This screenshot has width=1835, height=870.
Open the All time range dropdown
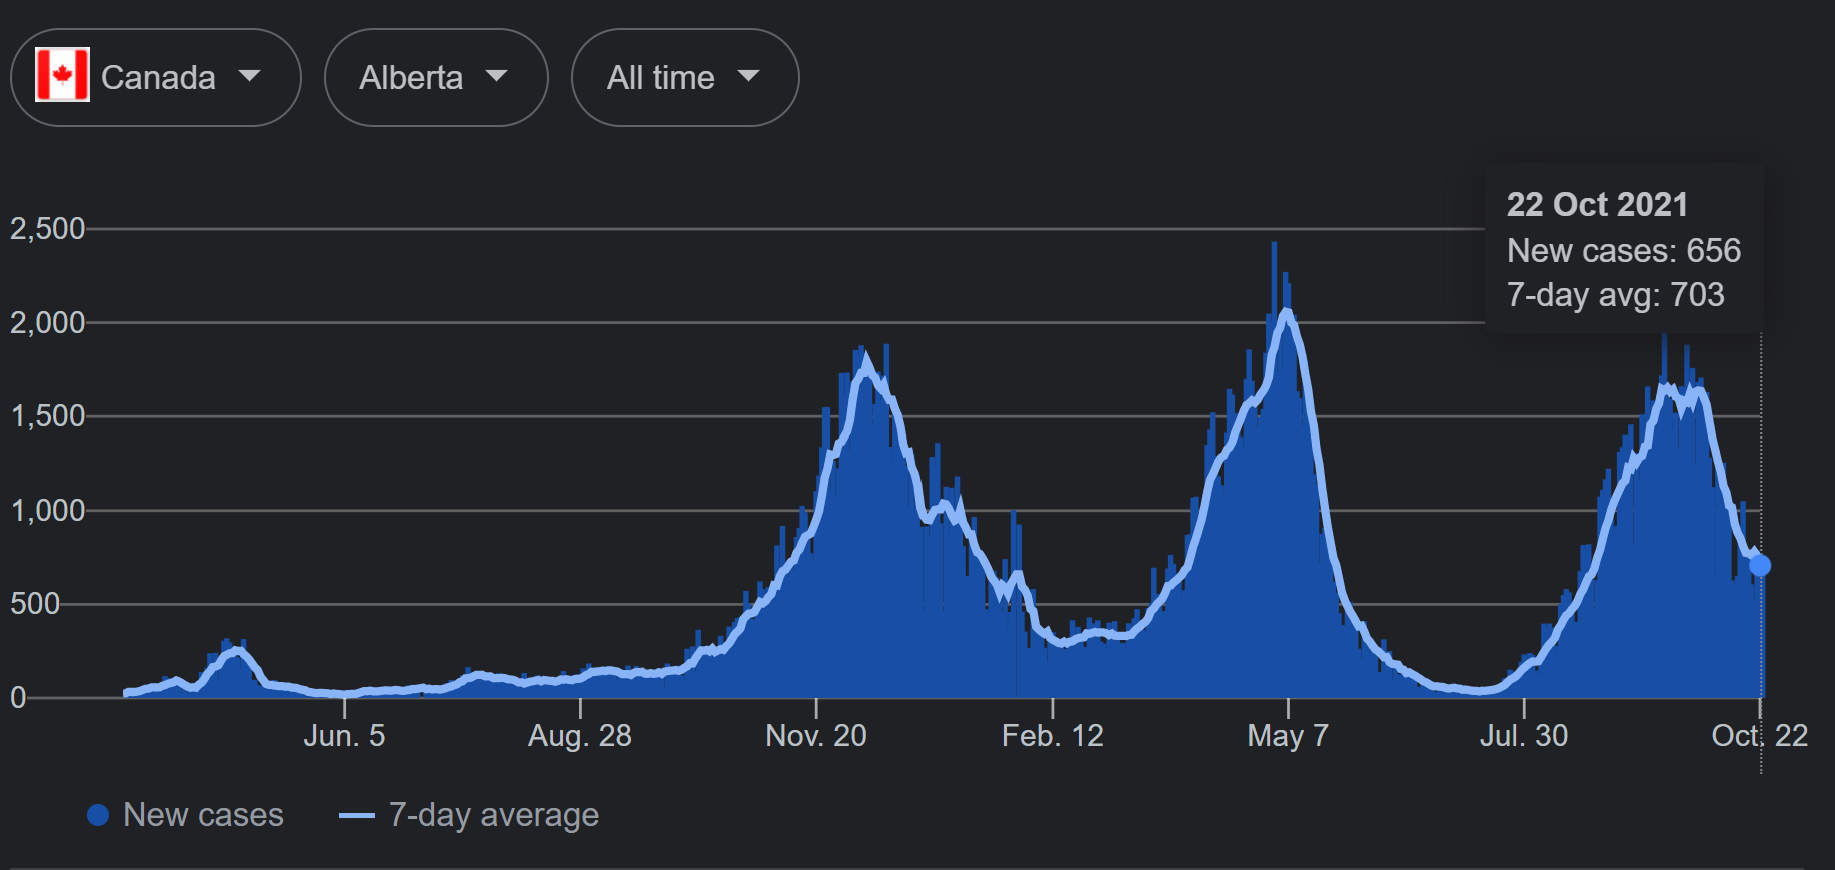tap(685, 78)
